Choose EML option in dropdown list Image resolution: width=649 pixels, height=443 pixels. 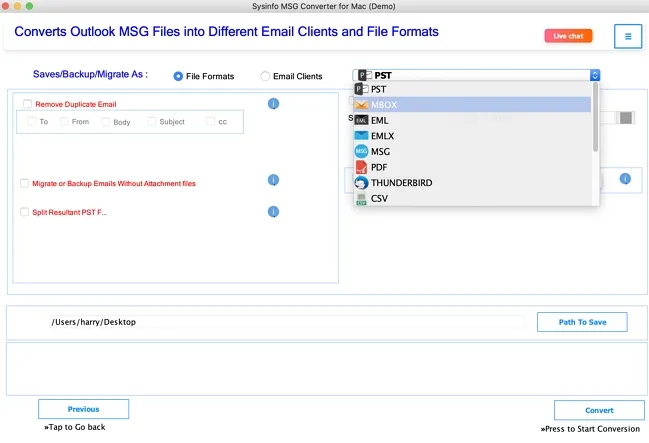472,120
